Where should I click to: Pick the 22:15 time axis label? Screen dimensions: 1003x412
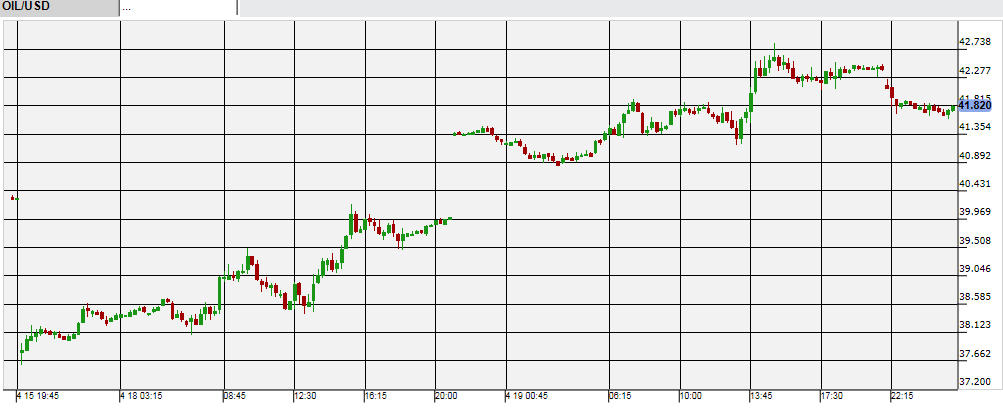[903, 396]
